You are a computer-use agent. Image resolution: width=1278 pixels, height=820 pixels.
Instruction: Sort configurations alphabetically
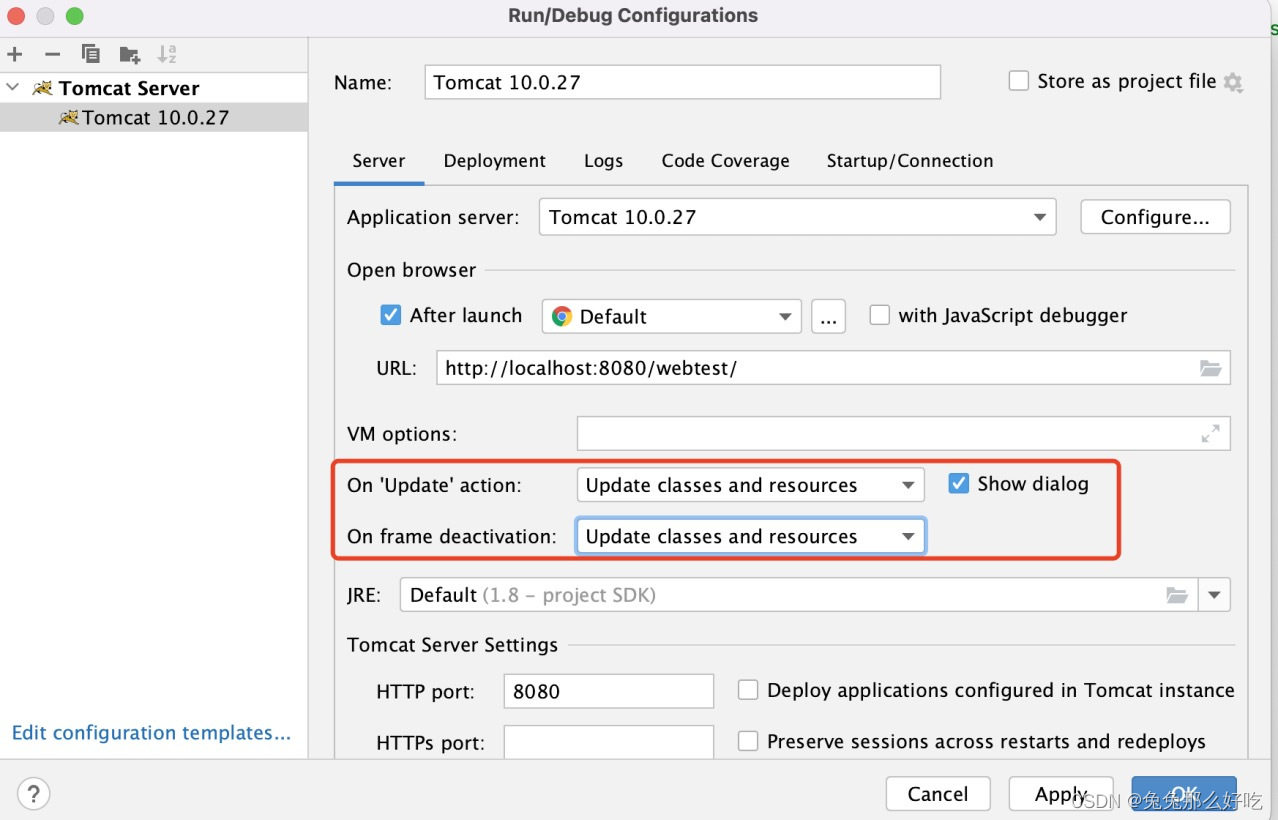click(x=167, y=54)
